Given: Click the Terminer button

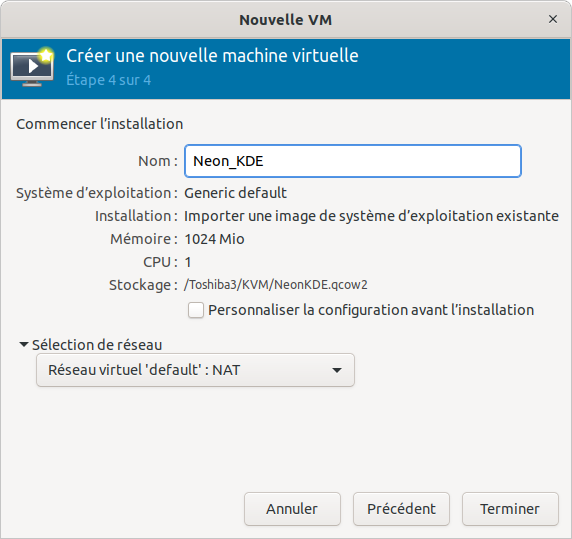Looking at the screenshot, I should (510, 509).
